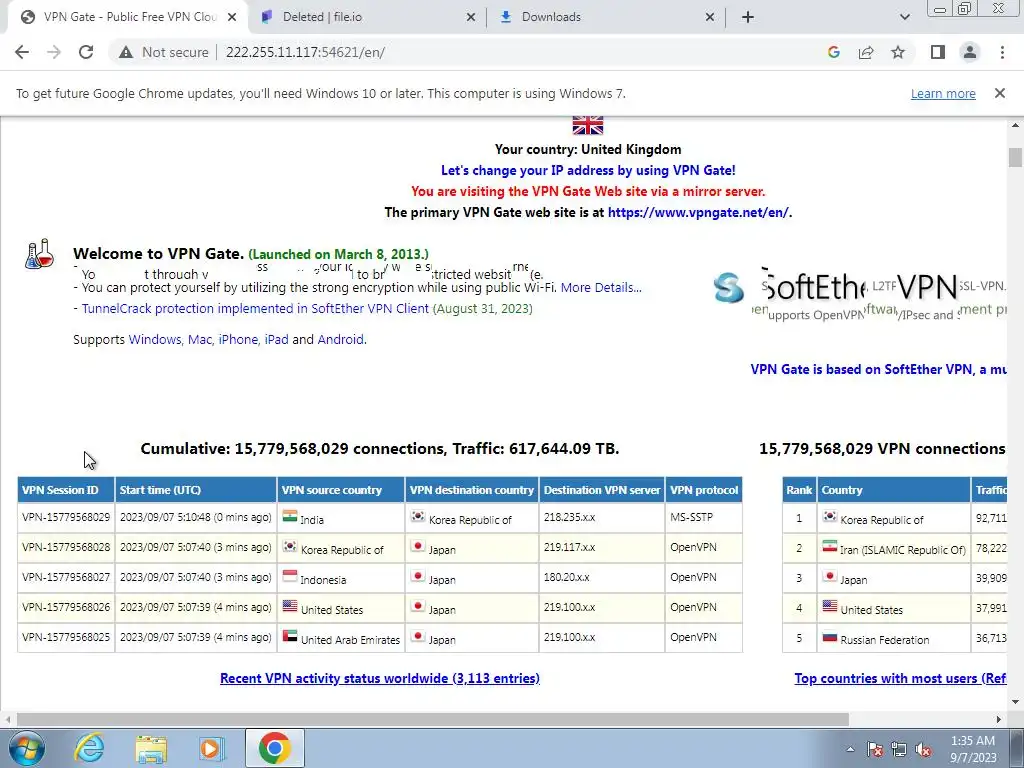1024x768 pixels.
Task: Click the Mac support link
Action: click(x=200, y=340)
